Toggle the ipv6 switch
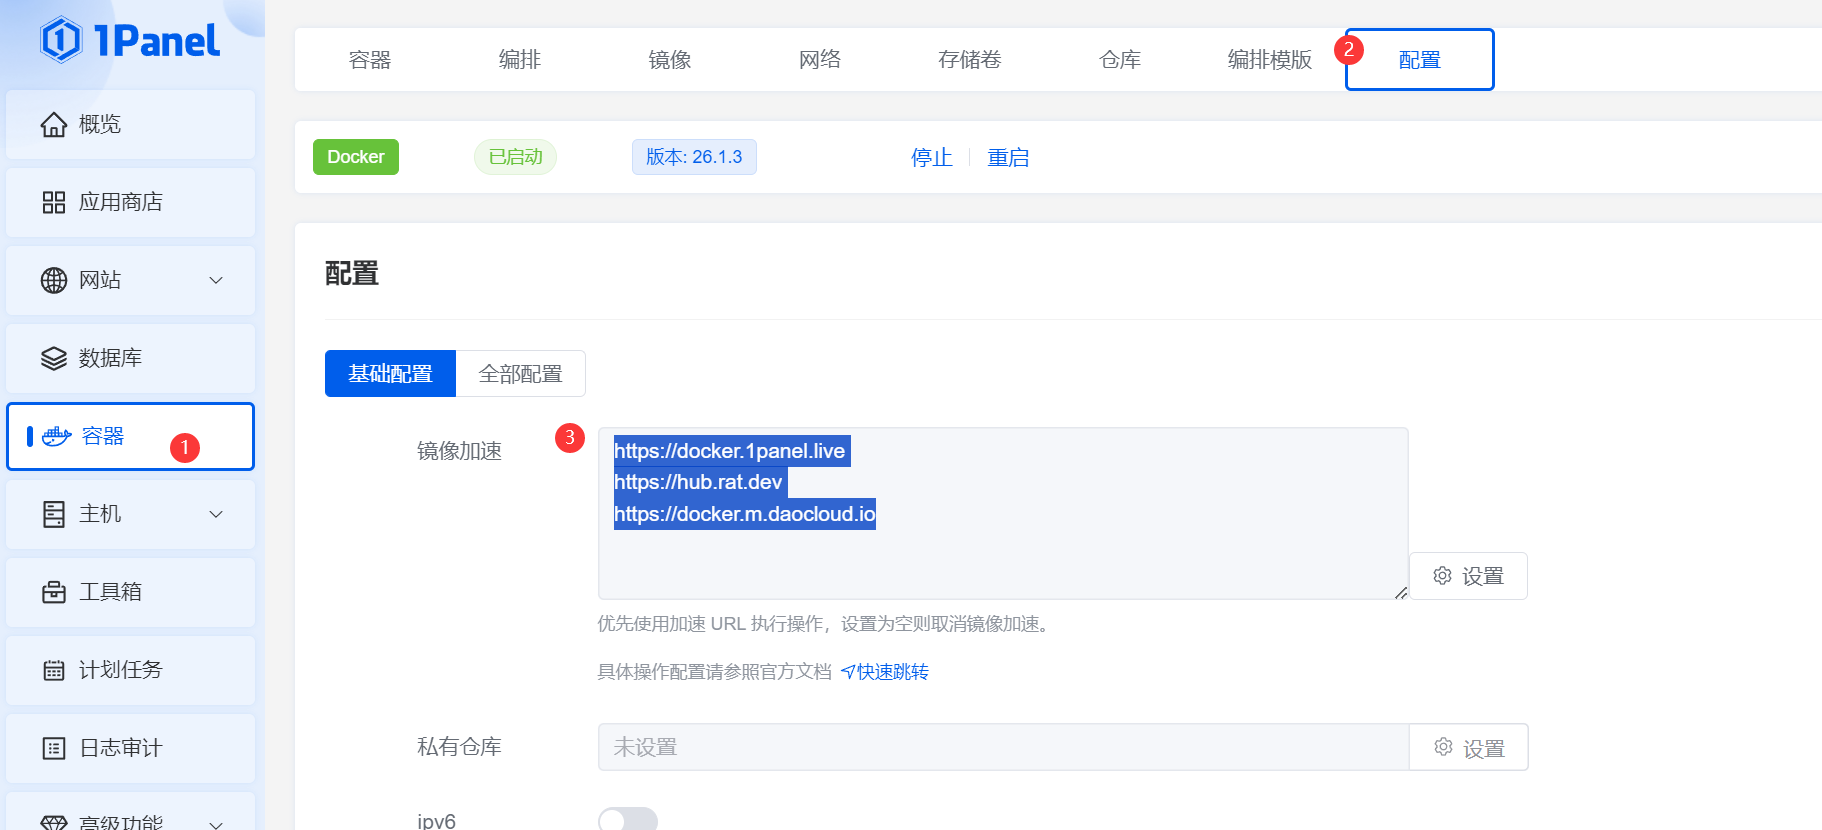 pos(627,819)
